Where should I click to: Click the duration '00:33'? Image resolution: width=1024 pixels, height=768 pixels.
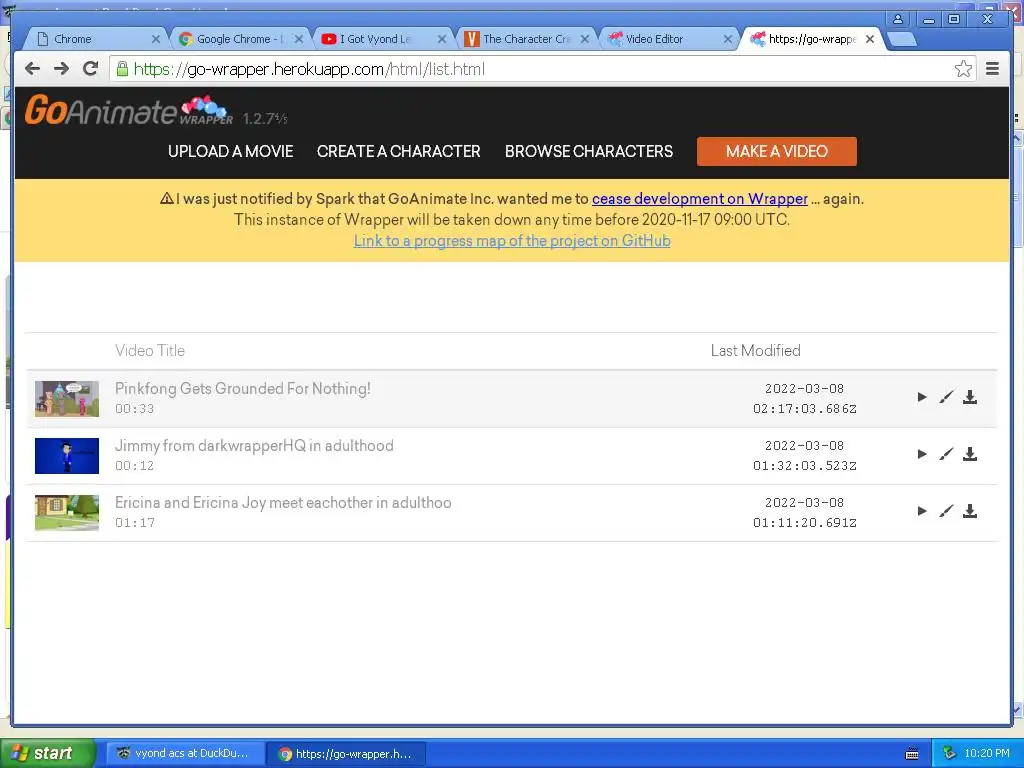[135, 409]
